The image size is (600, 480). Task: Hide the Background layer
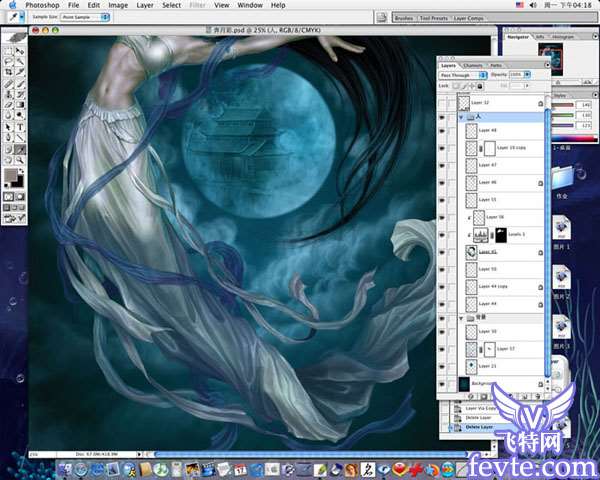(x=442, y=384)
